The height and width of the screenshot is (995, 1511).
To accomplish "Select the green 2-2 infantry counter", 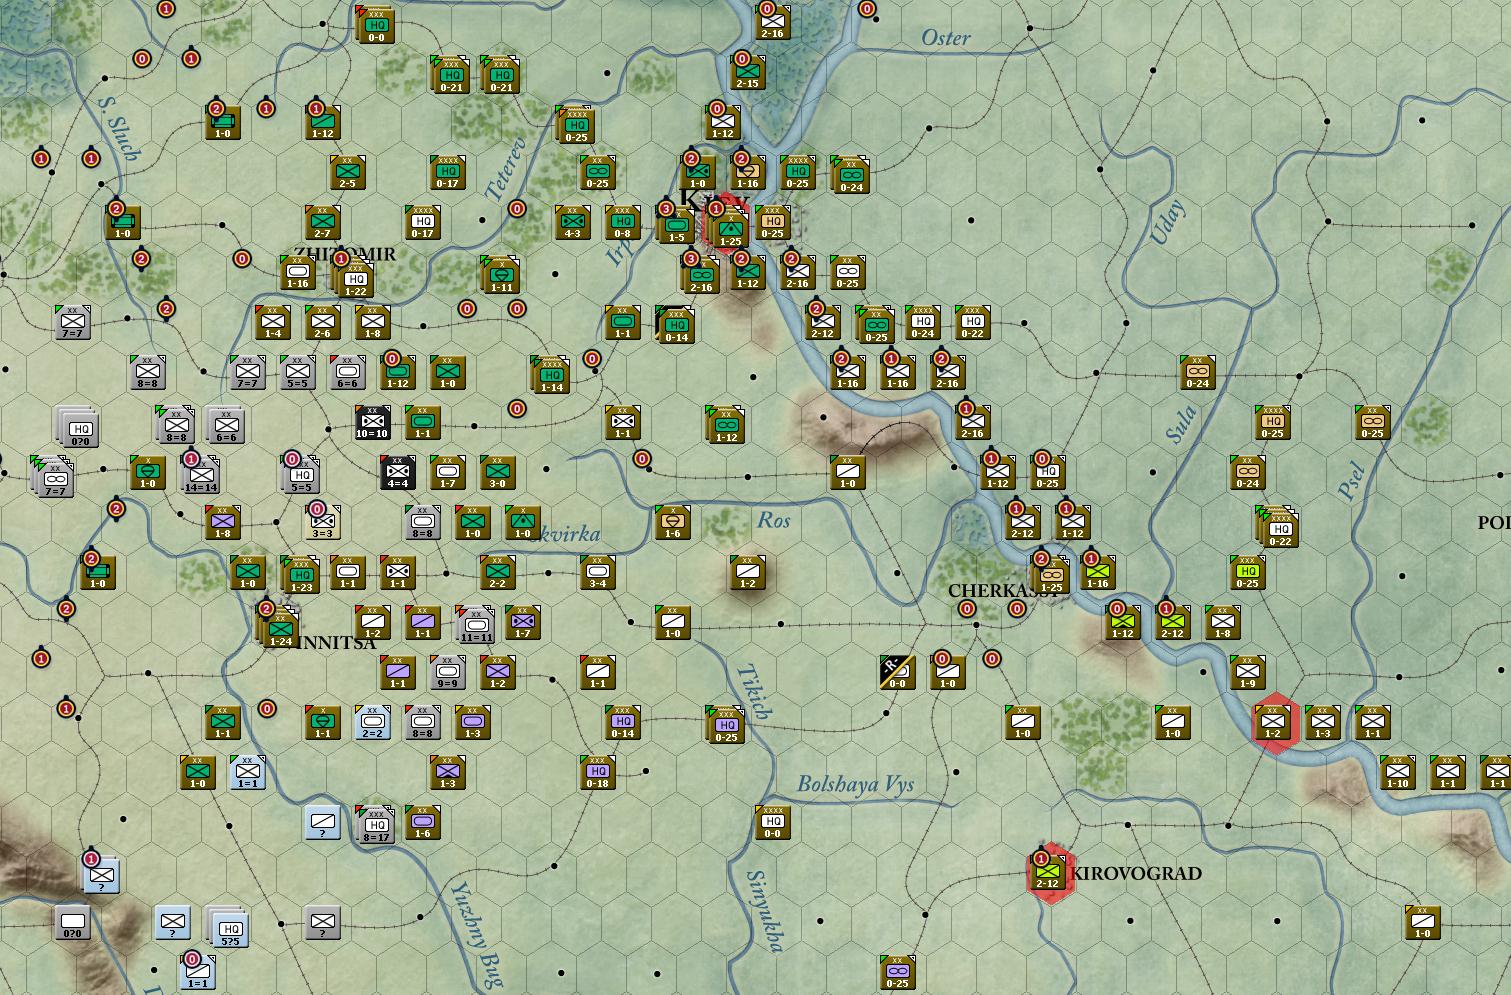I will point(497,572).
